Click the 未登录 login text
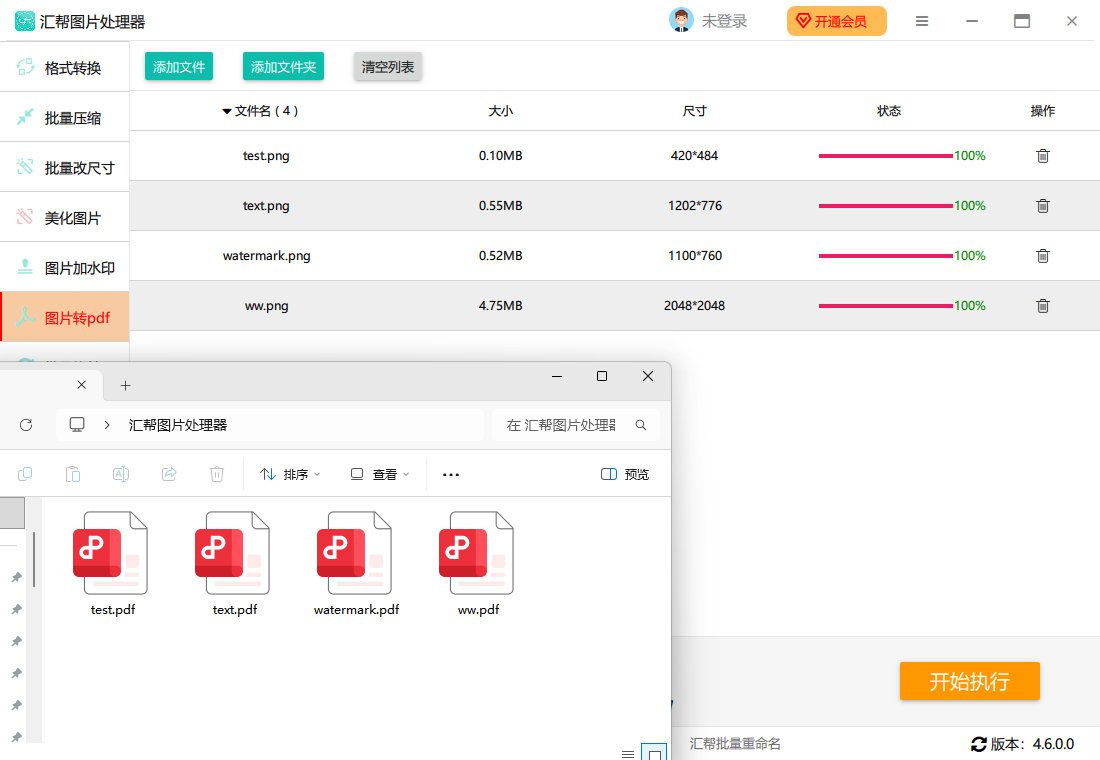Viewport: 1100px width, 760px height. pos(725,21)
